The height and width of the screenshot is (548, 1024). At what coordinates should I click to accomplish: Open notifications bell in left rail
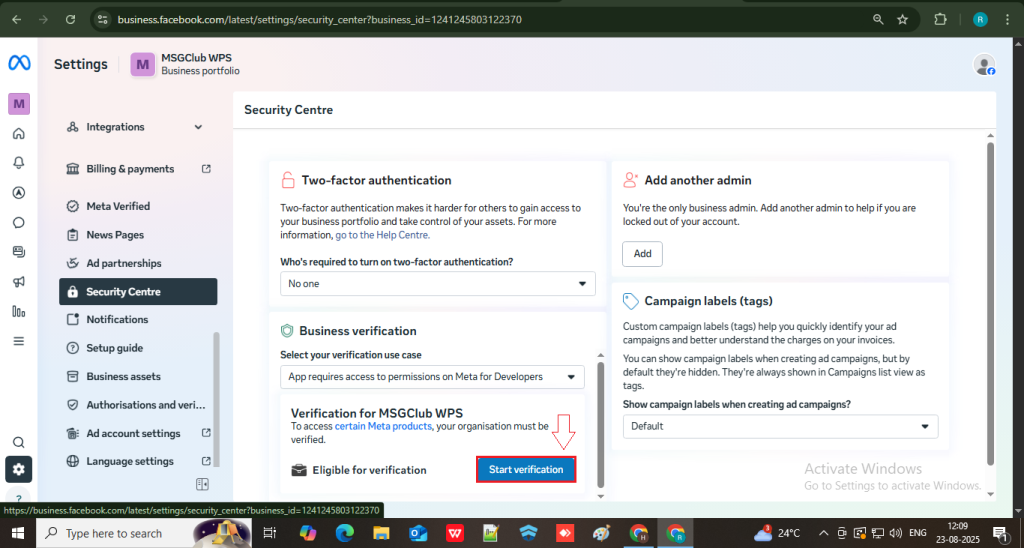(x=18, y=163)
